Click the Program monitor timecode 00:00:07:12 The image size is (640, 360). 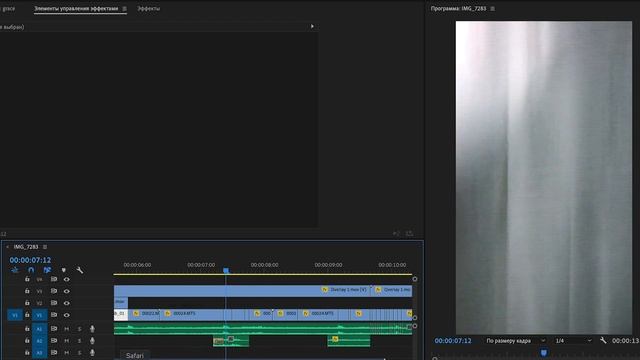(453, 341)
